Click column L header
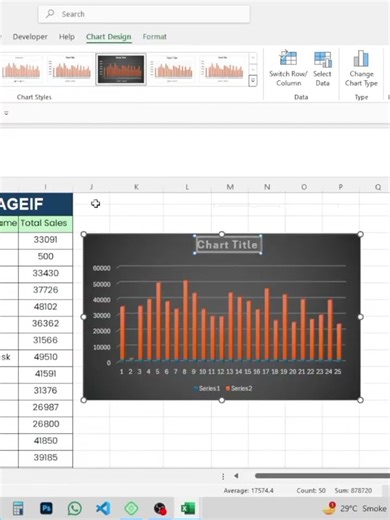 point(187,187)
